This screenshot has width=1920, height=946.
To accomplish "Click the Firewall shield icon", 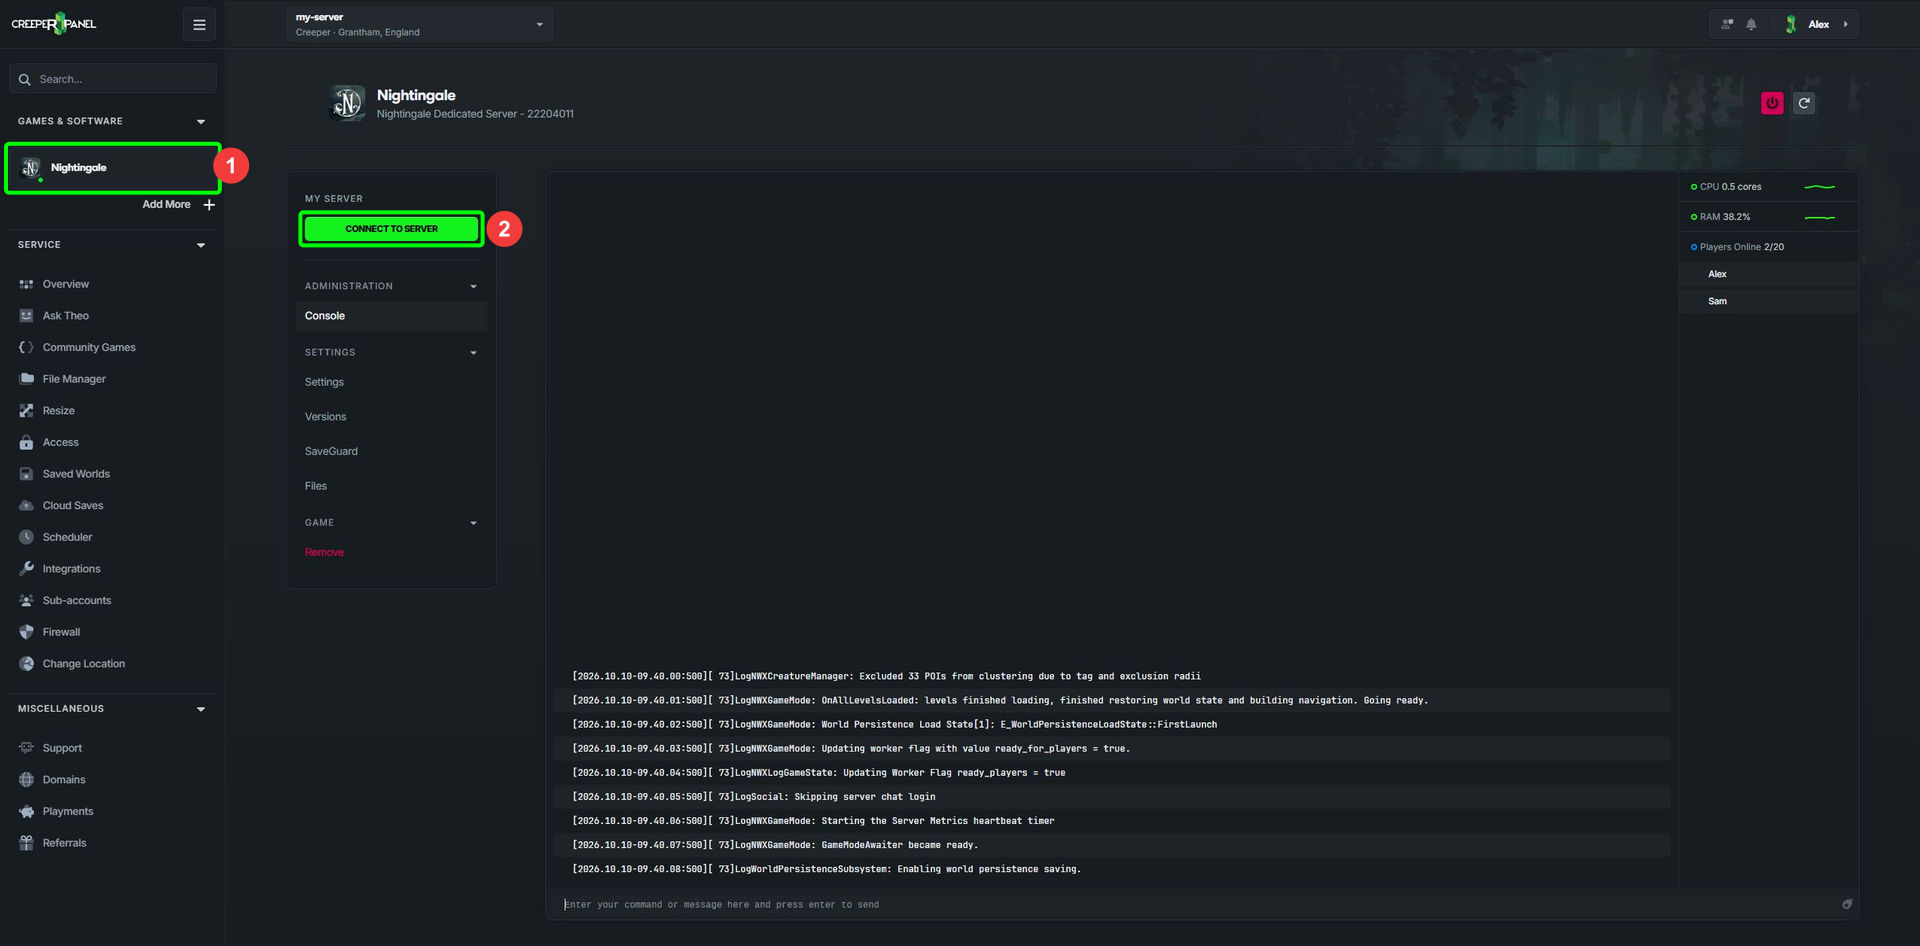I will pyautogui.click(x=26, y=633).
